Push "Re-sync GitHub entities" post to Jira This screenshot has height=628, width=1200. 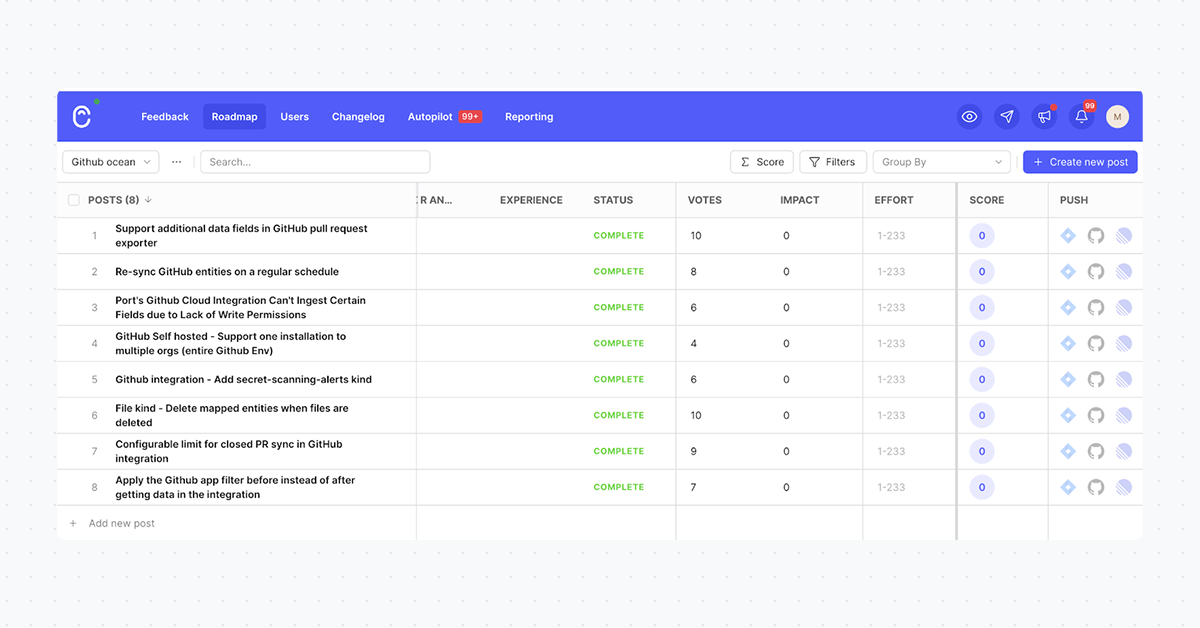pos(1068,272)
